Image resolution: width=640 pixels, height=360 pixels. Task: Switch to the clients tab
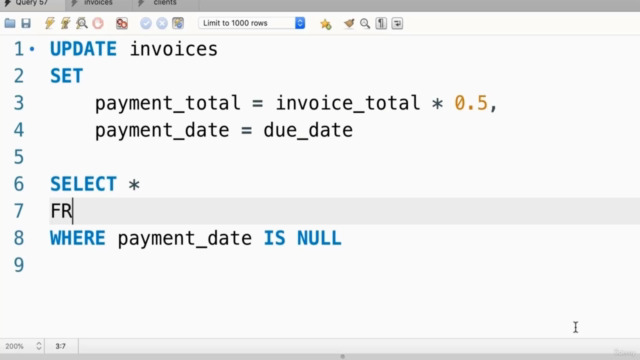coord(165,3)
